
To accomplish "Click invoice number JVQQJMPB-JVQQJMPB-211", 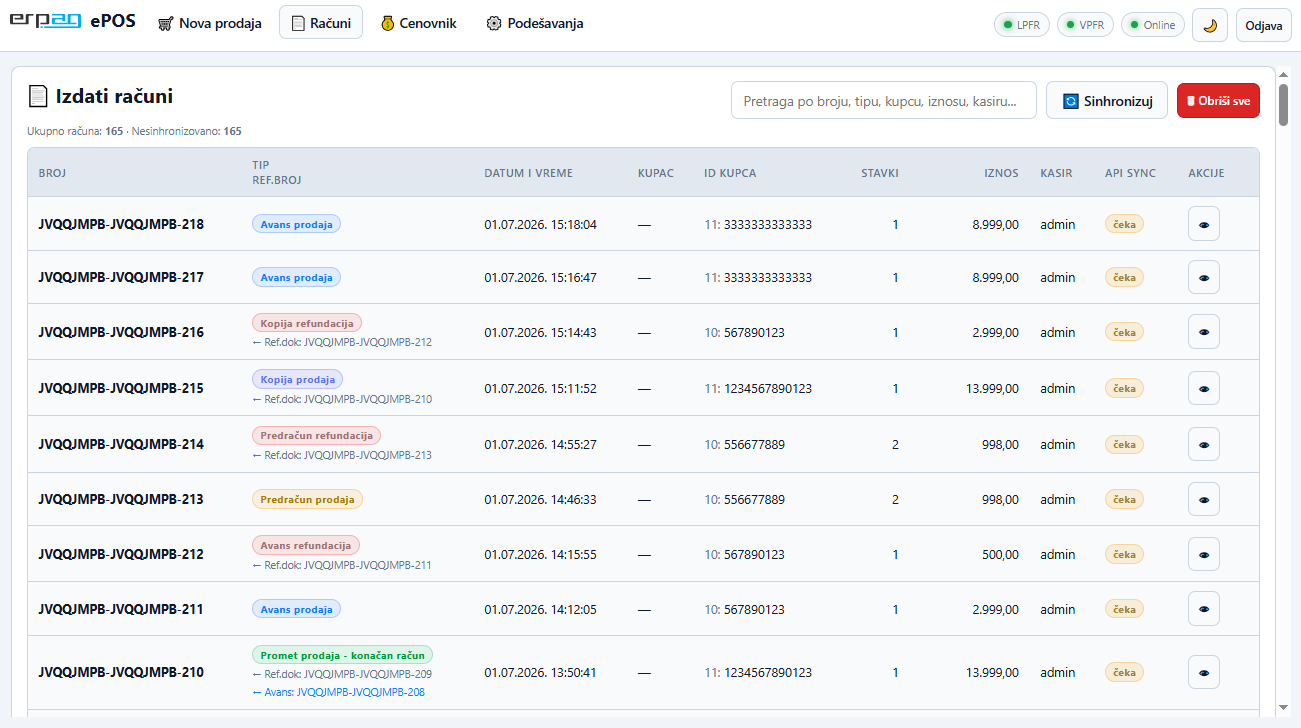I will pos(121,609).
